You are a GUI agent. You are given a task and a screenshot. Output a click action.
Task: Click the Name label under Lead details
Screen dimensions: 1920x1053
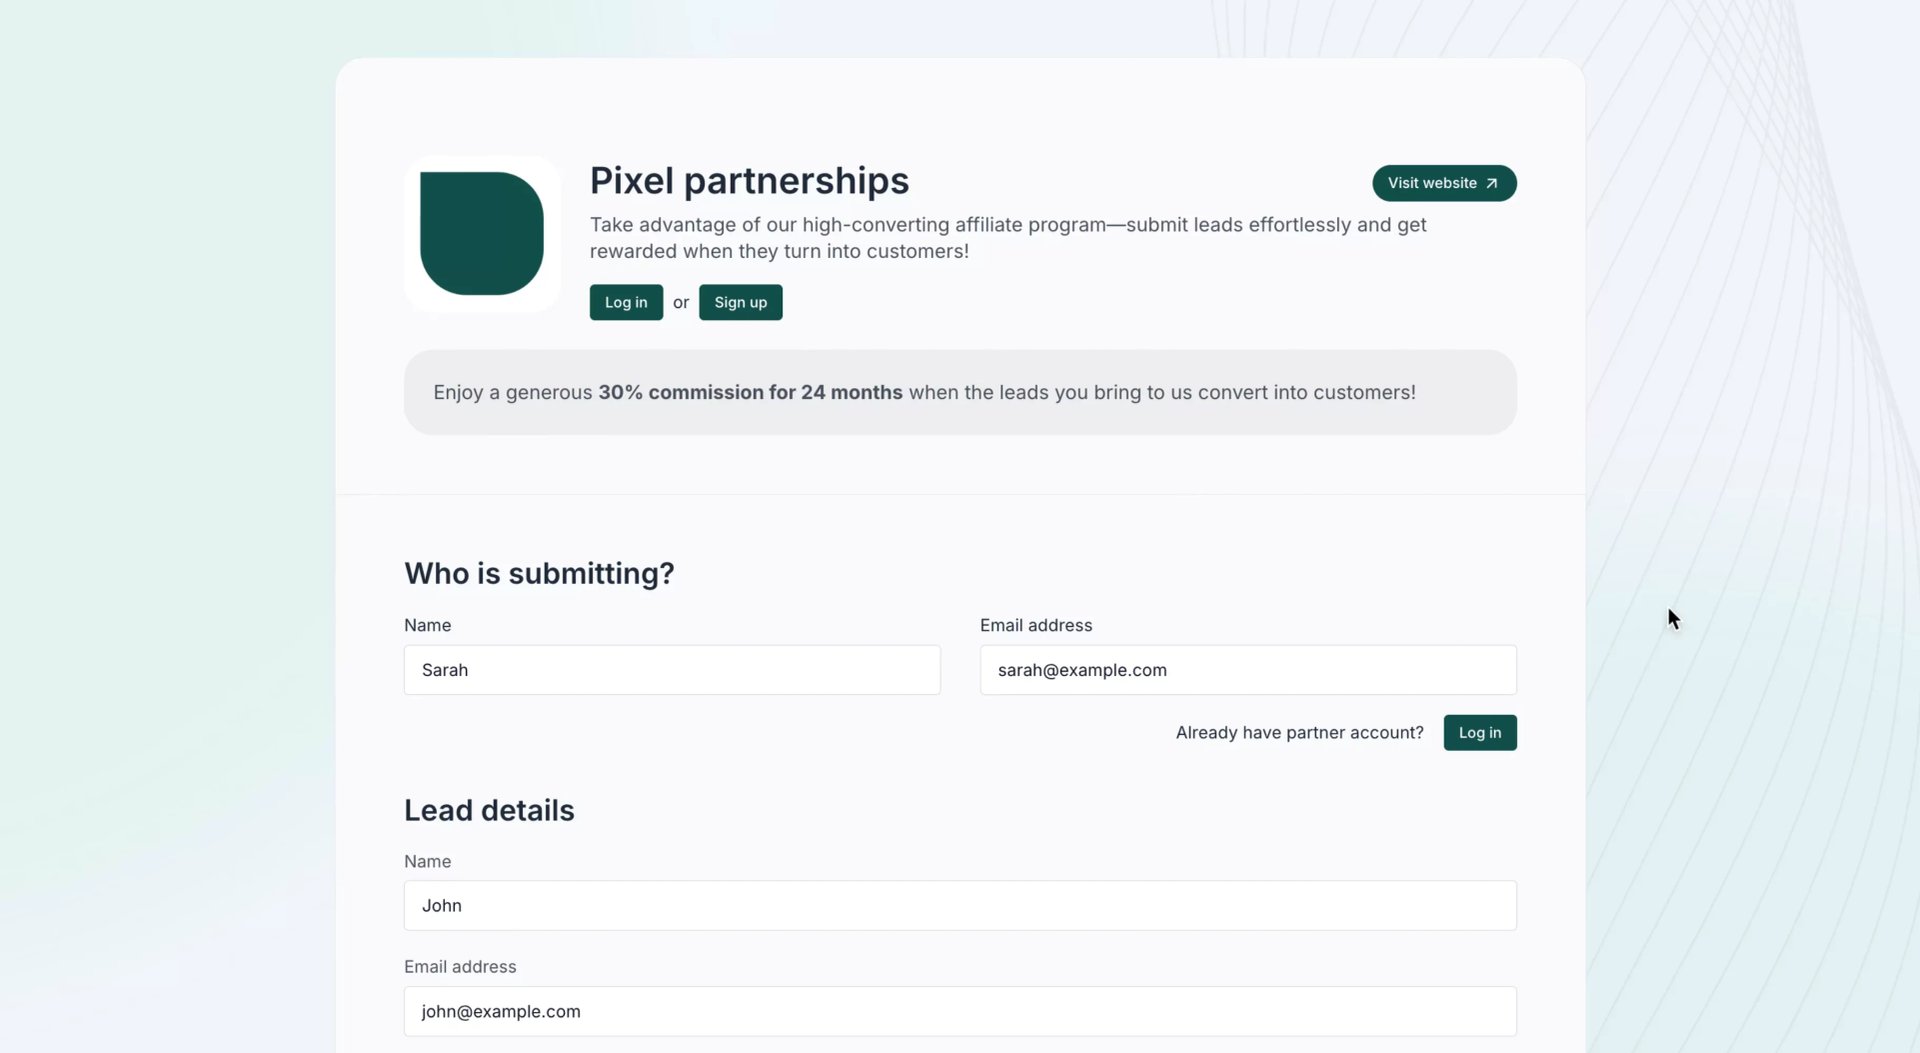pos(428,862)
